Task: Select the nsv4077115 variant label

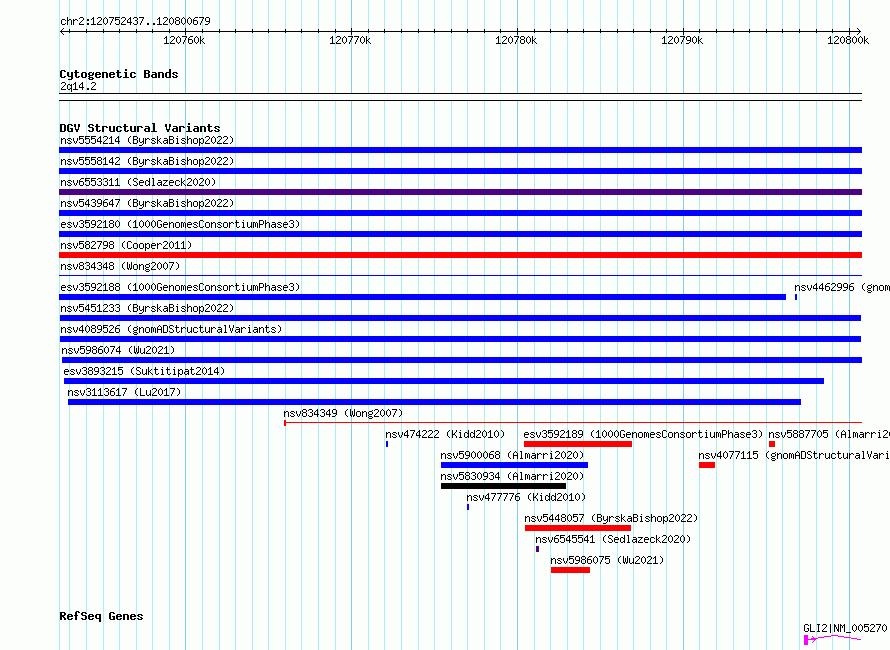Action: [x=794, y=455]
